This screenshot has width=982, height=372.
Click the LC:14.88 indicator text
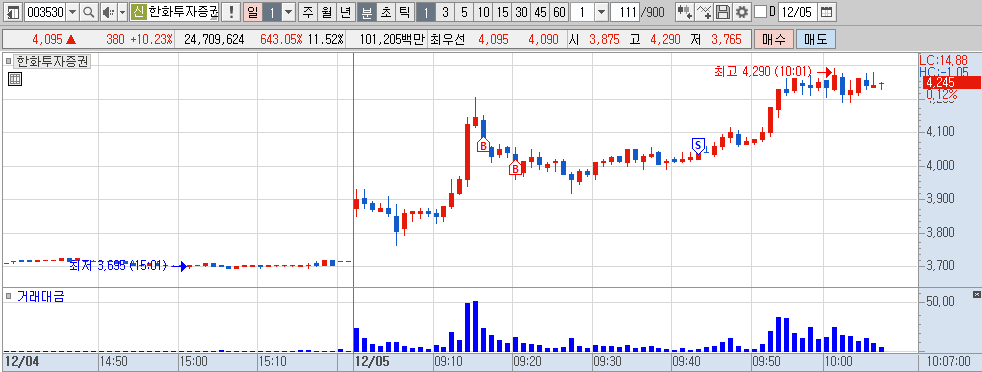point(943,60)
